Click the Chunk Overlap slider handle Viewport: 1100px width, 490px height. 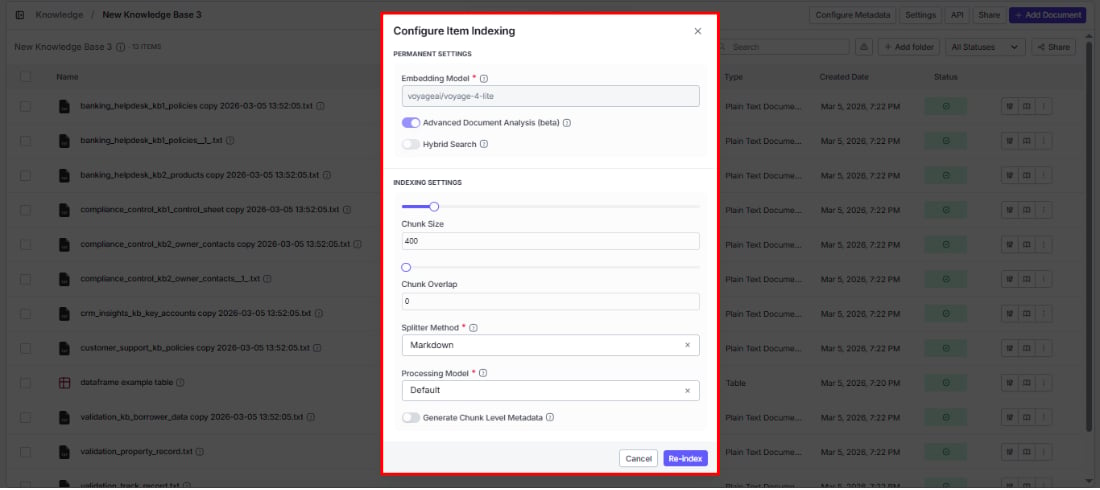[x=405, y=267]
